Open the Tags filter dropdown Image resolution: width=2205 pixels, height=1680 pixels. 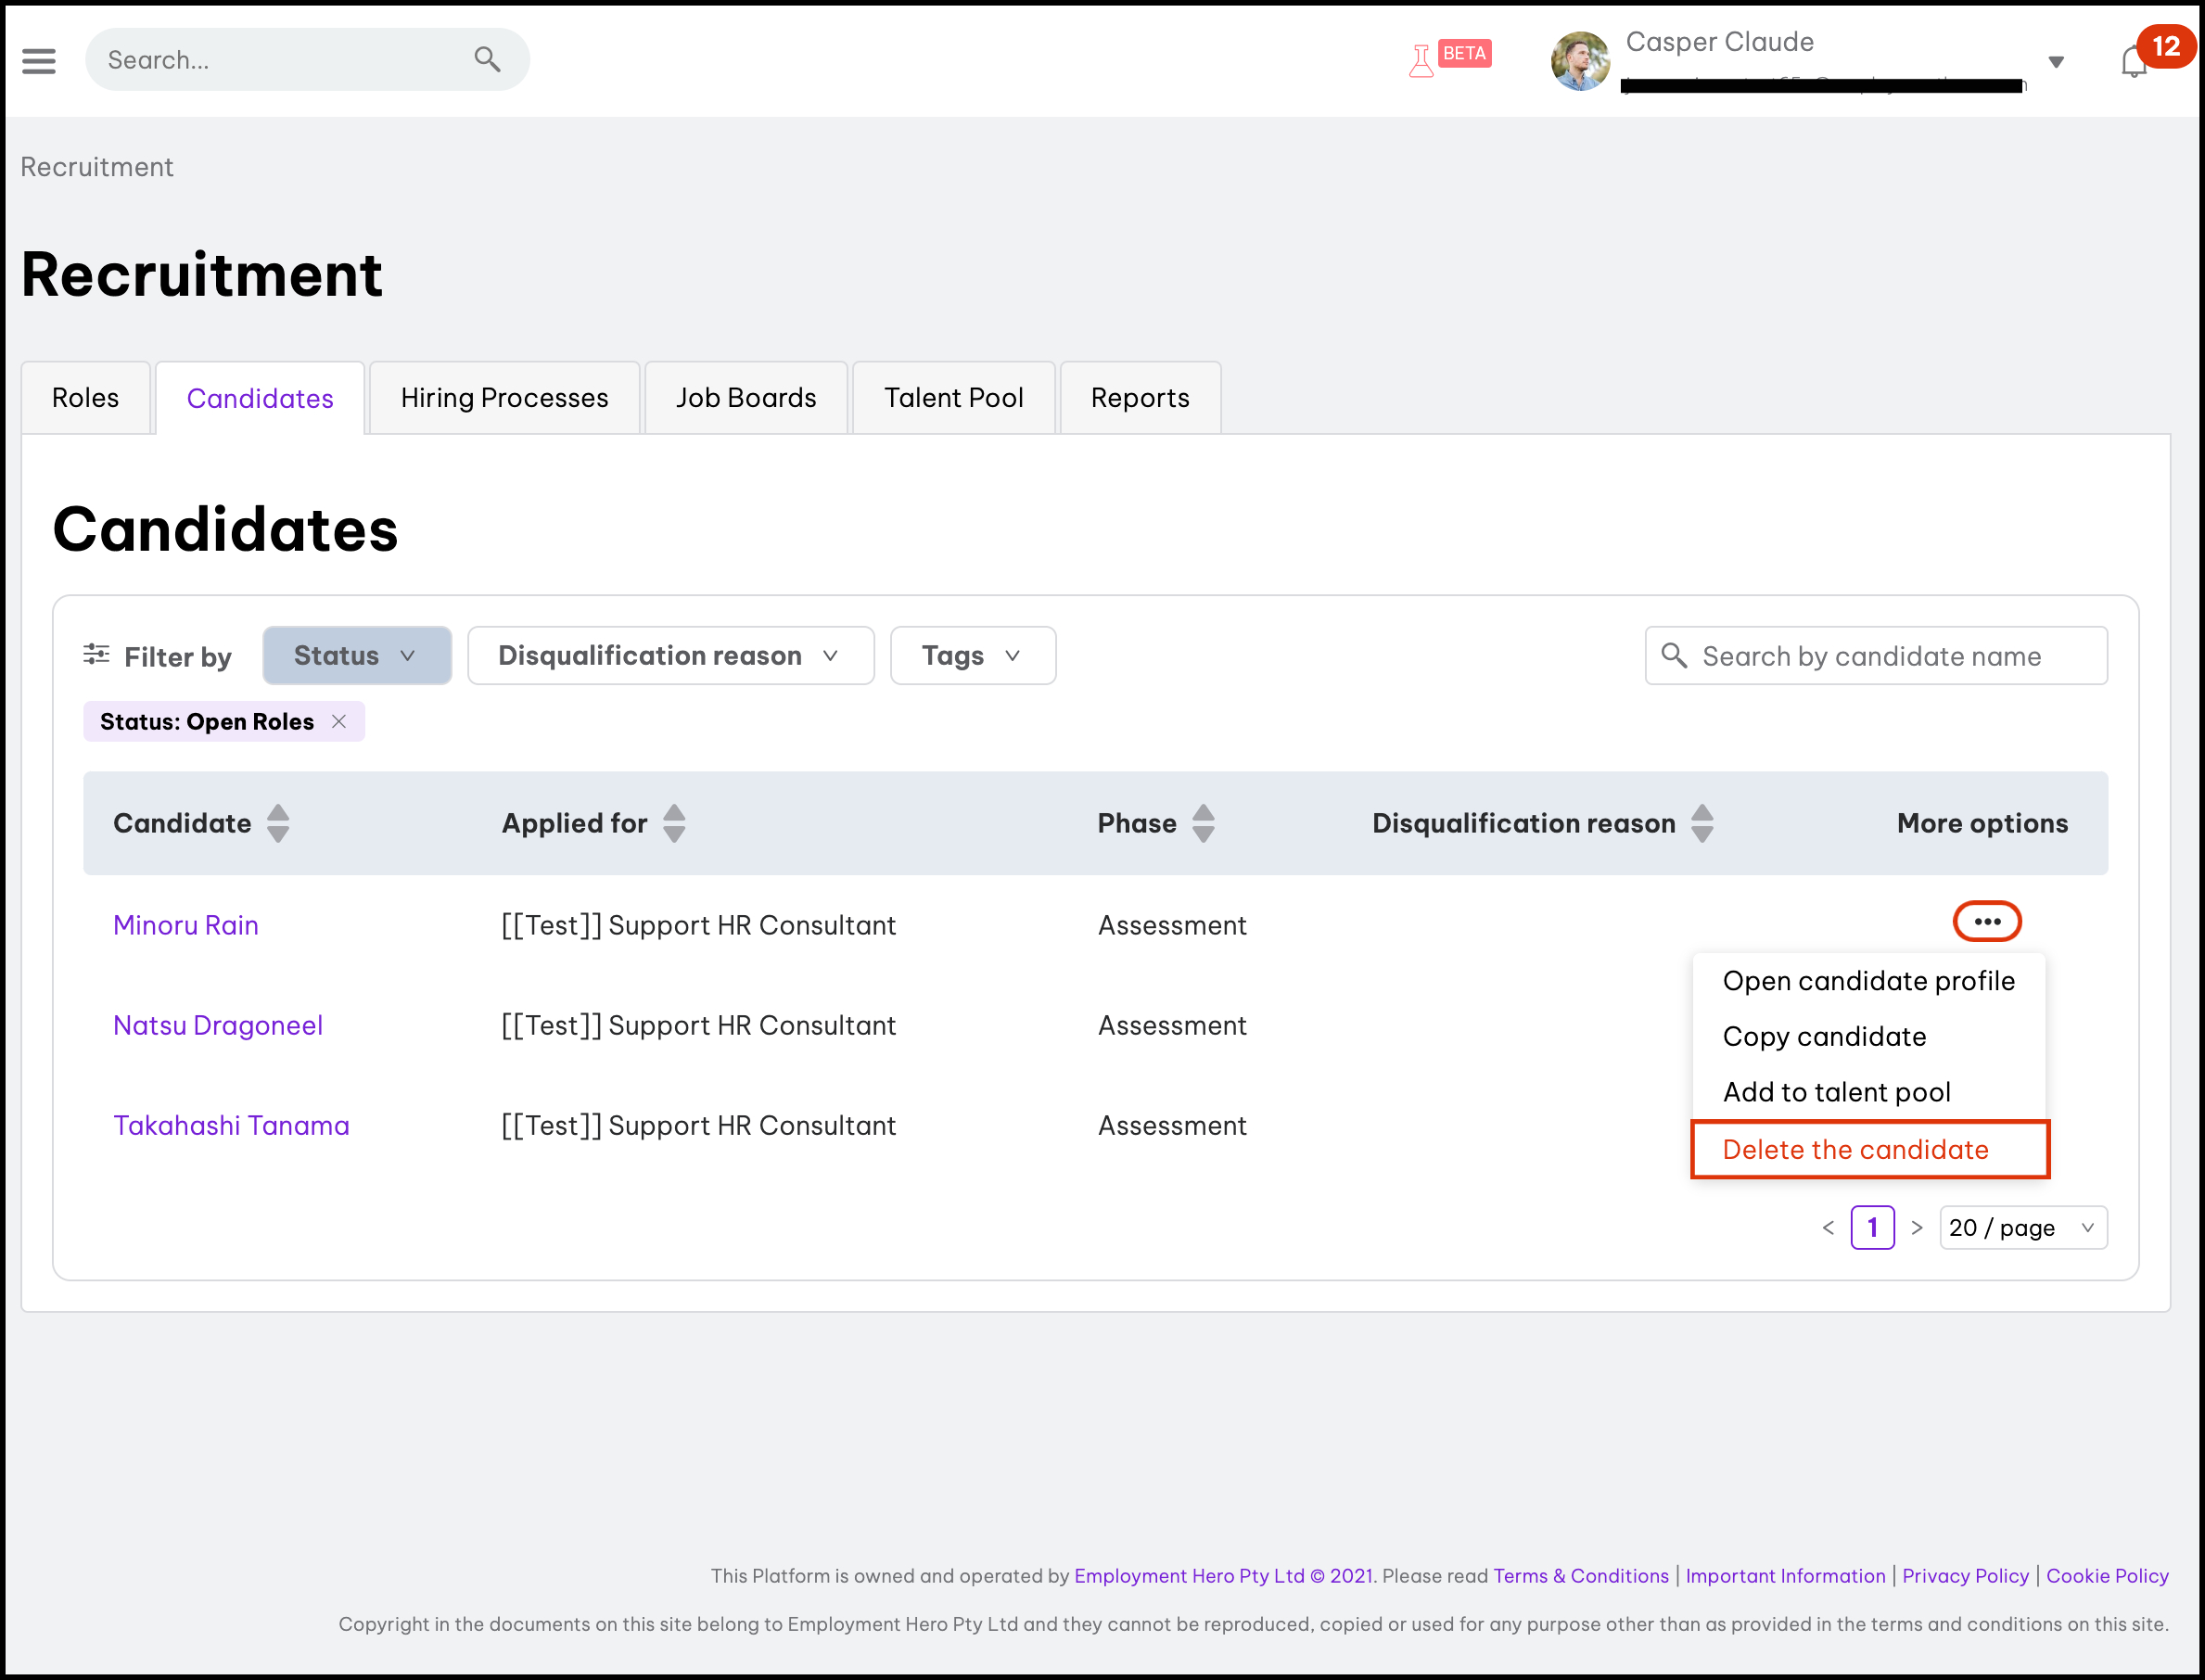coord(972,656)
